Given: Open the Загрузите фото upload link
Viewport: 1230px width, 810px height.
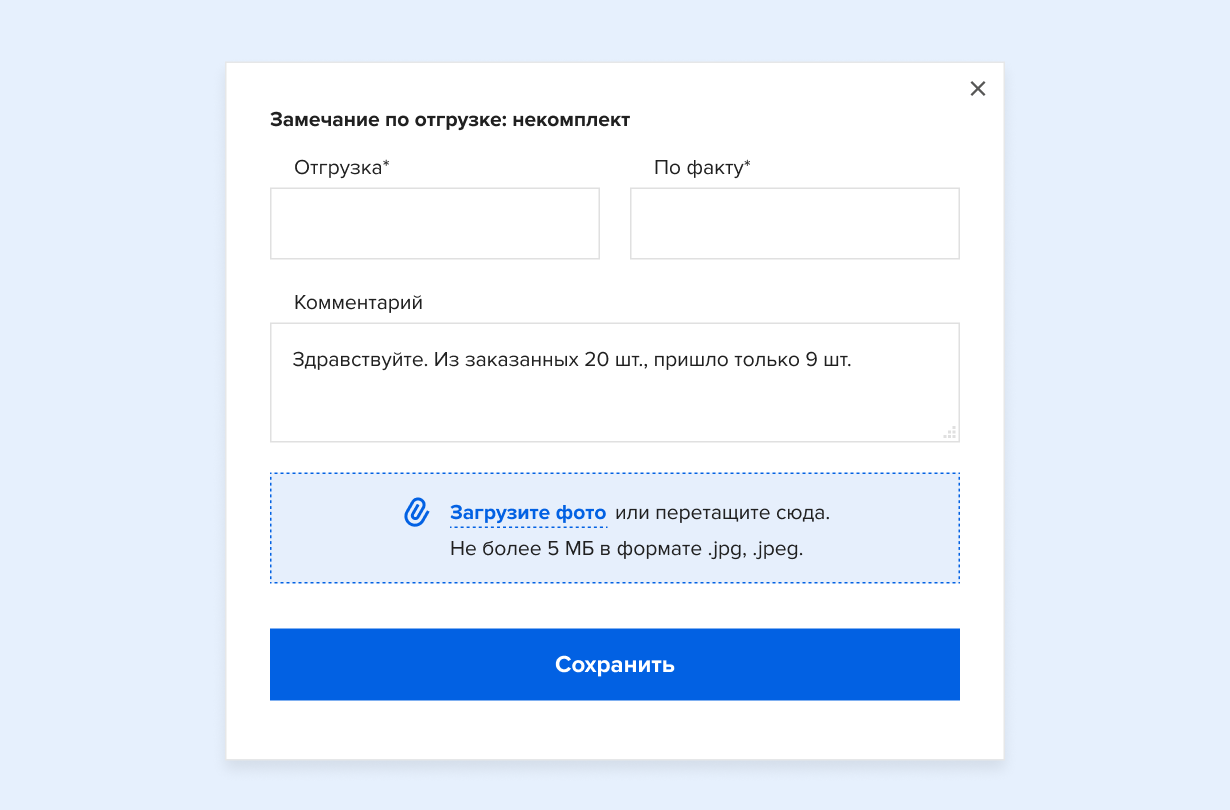Looking at the screenshot, I should (528, 513).
